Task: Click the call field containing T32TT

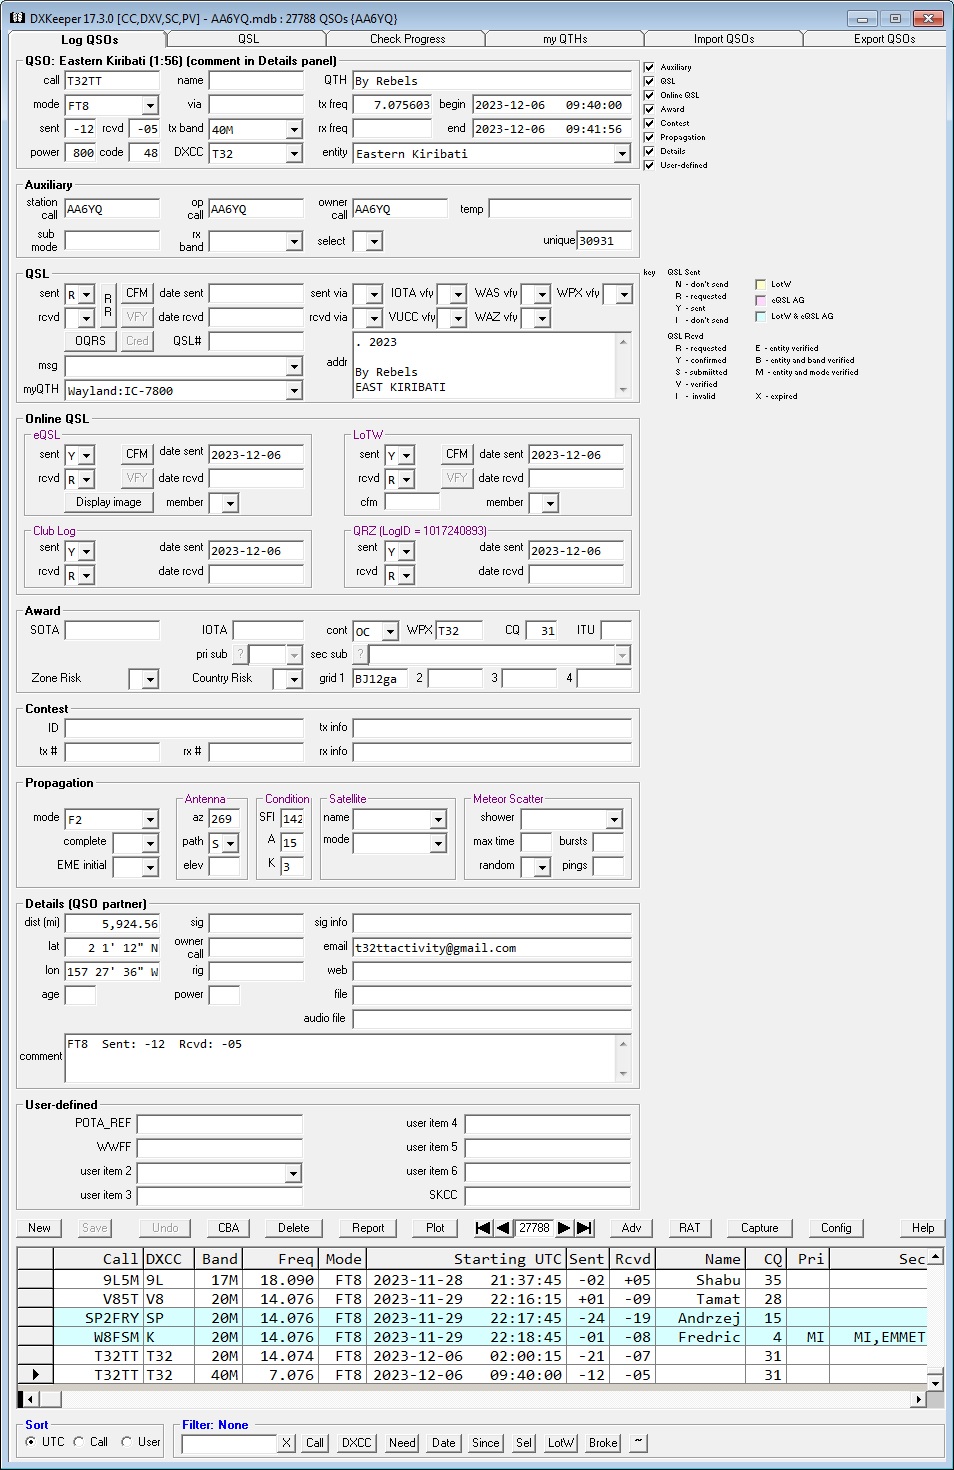Action: point(112,81)
